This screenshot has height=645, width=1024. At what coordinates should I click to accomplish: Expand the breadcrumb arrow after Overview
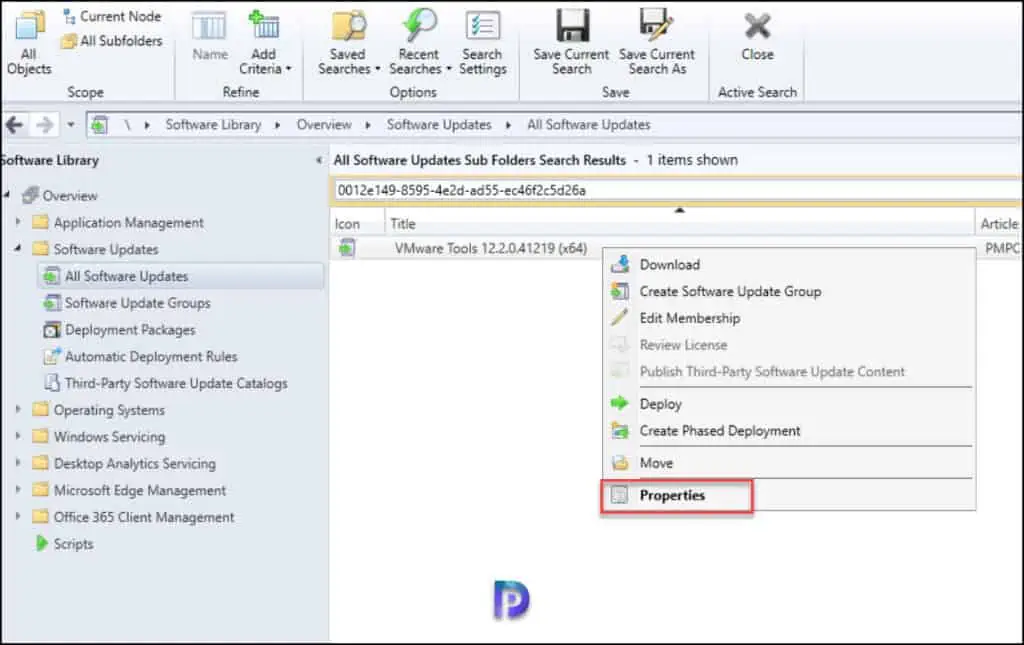368,125
